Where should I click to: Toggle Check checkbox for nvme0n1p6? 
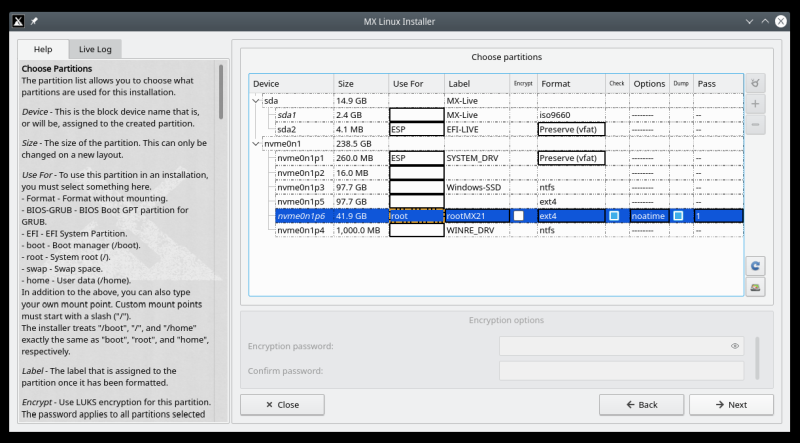pyautogui.click(x=614, y=216)
